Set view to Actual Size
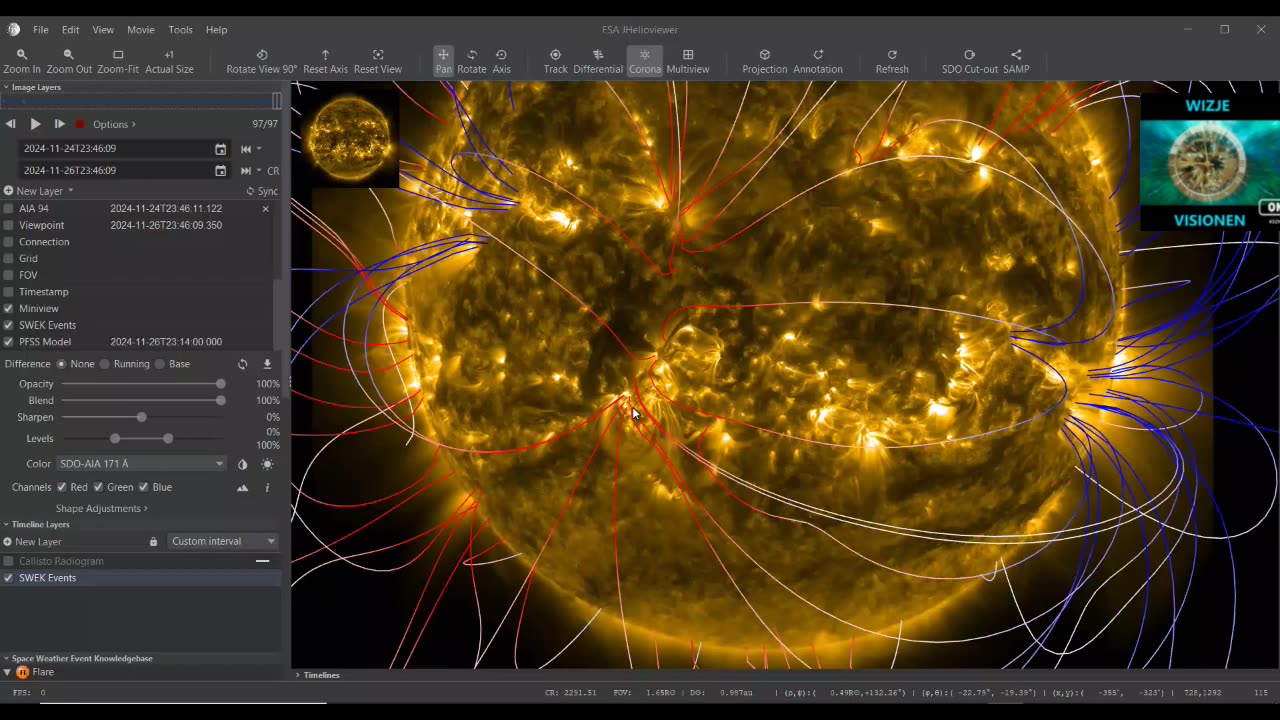The height and width of the screenshot is (720, 1280). (169, 61)
